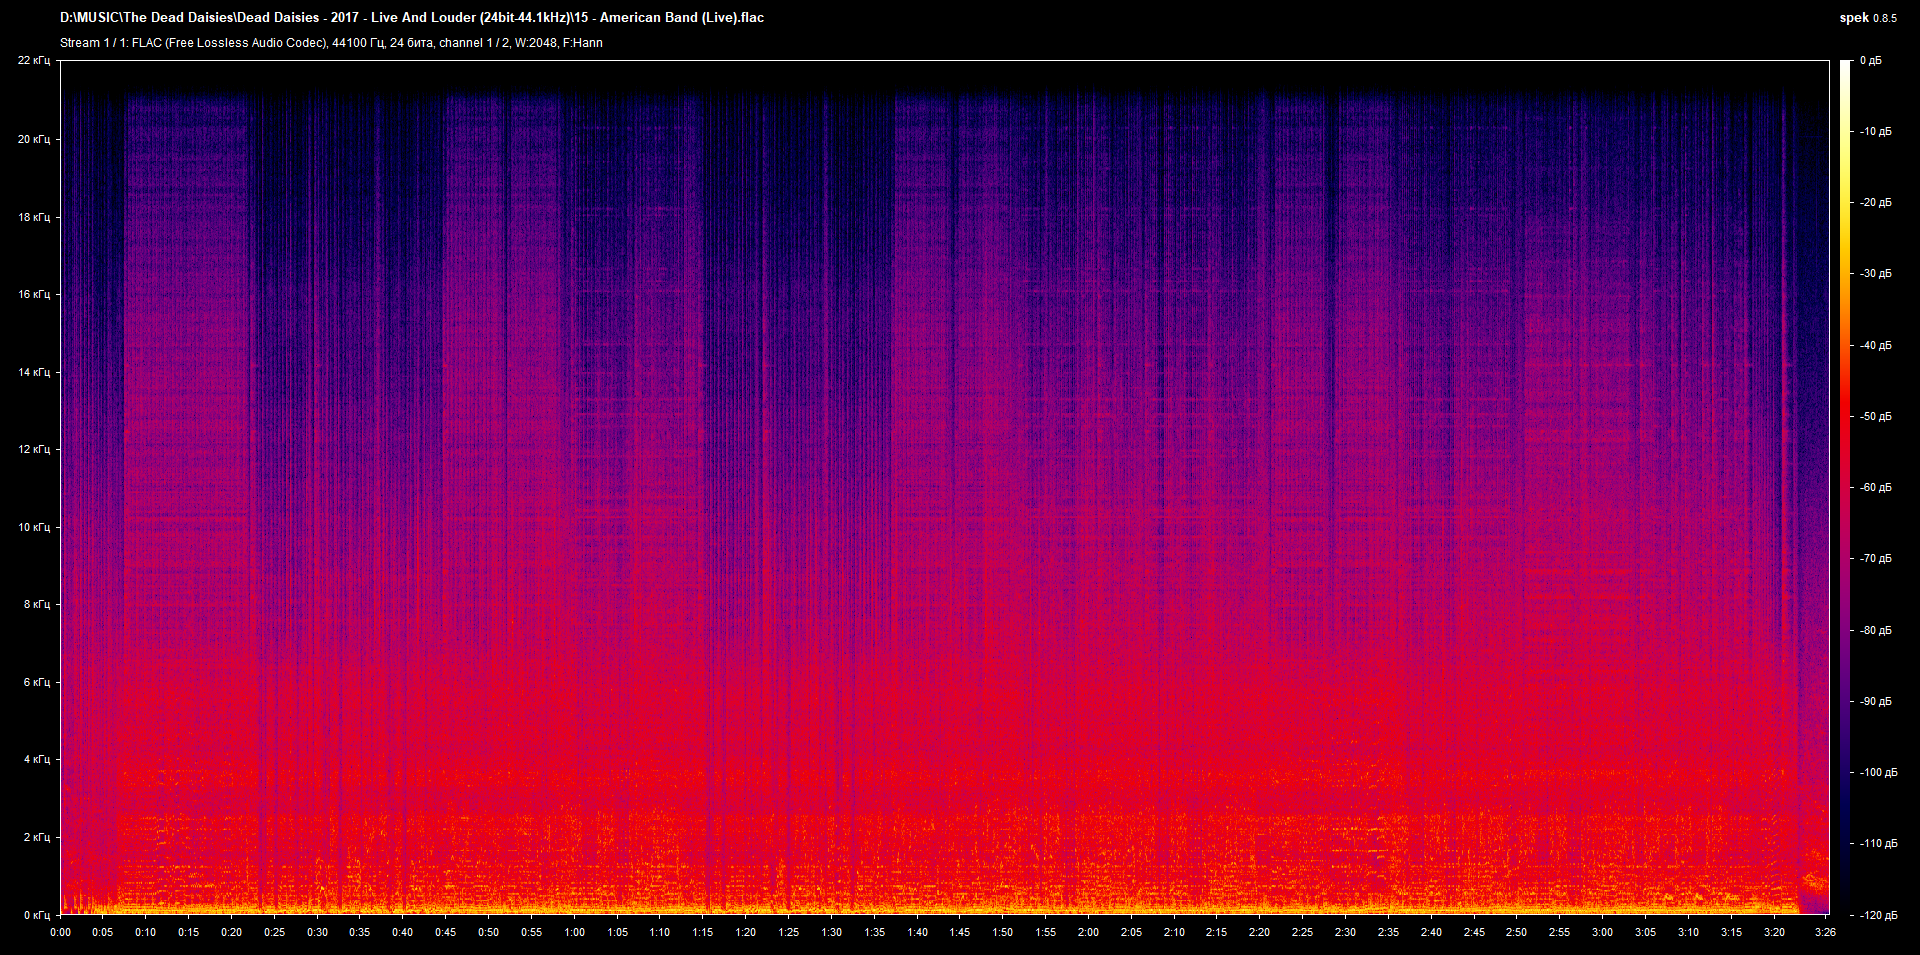This screenshot has height=955, width=1920.
Task: Select the 0:30 time axis marker
Action: point(317,932)
